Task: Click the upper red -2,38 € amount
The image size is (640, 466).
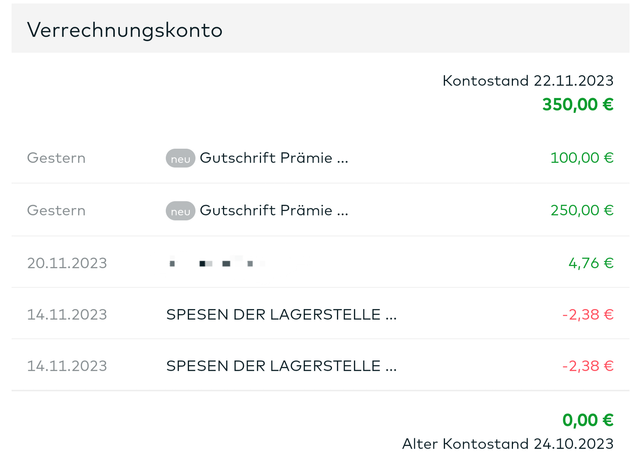Action: (588, 314)
